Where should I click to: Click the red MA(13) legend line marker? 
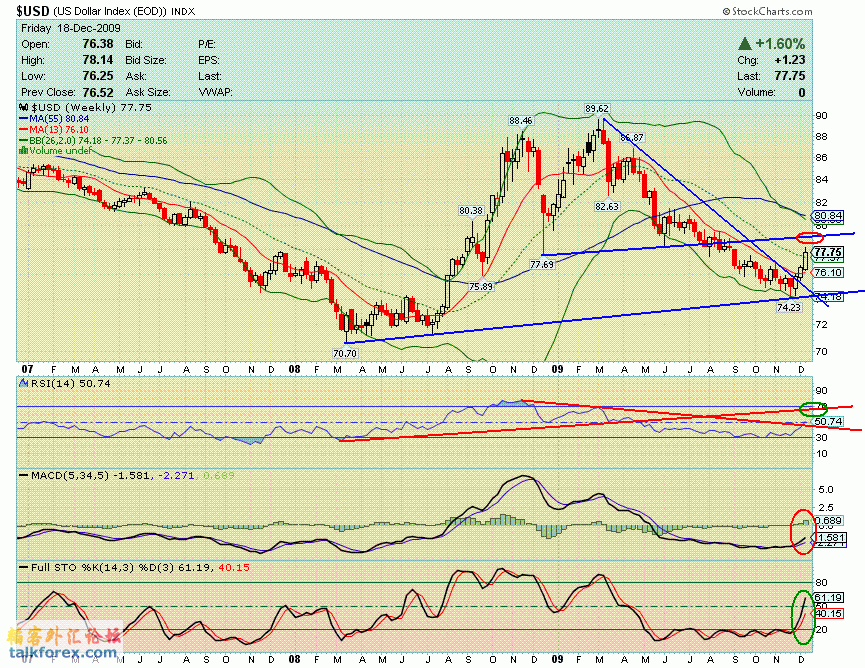tap(24, 130)
